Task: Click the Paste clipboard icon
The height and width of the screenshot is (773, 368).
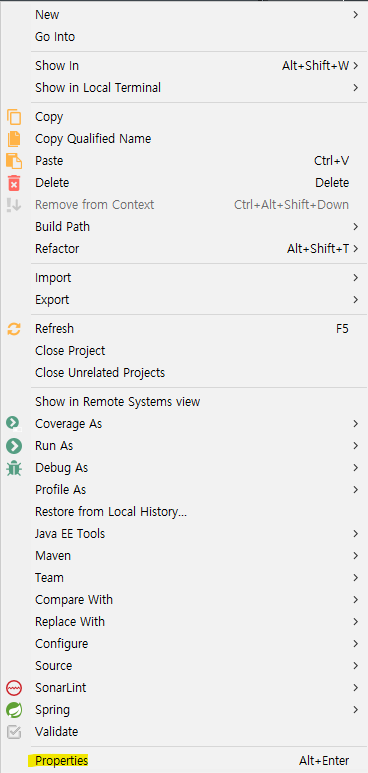Action: (14, 161)
